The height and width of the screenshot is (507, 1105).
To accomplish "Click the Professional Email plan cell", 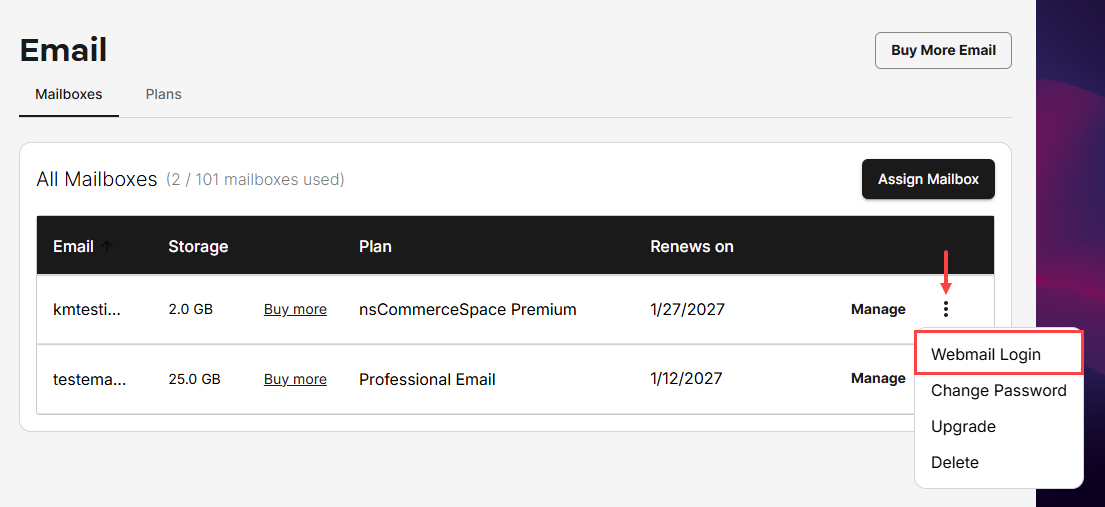I will tap(428, 379).
